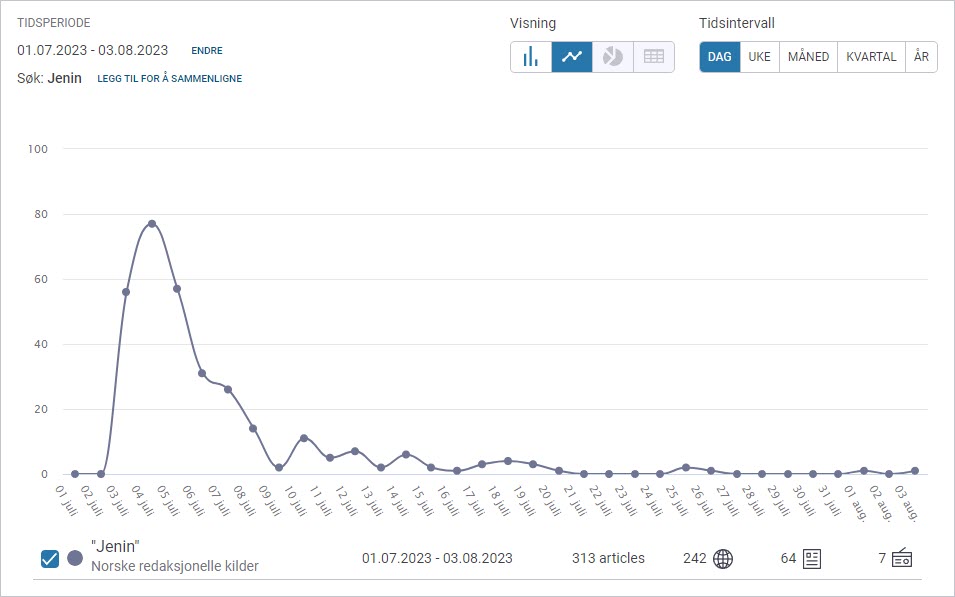The image size is (955, 597).
Task: Switch to bar chart view
Action: [531, 57]
